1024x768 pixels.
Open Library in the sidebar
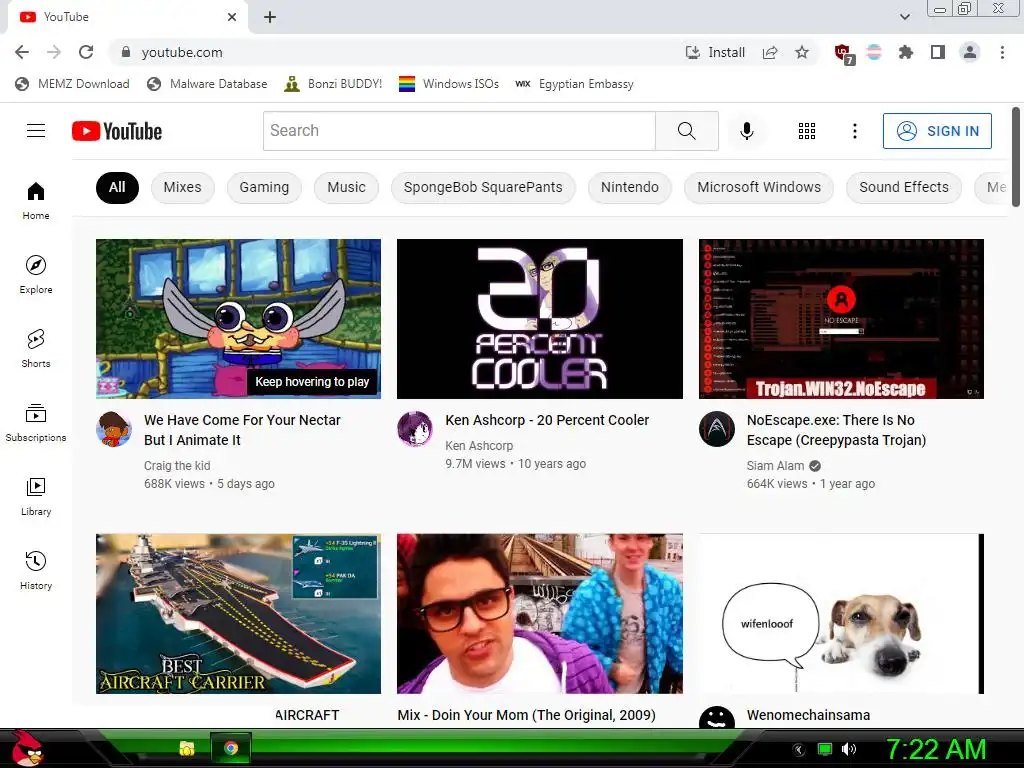coord(36,497)
